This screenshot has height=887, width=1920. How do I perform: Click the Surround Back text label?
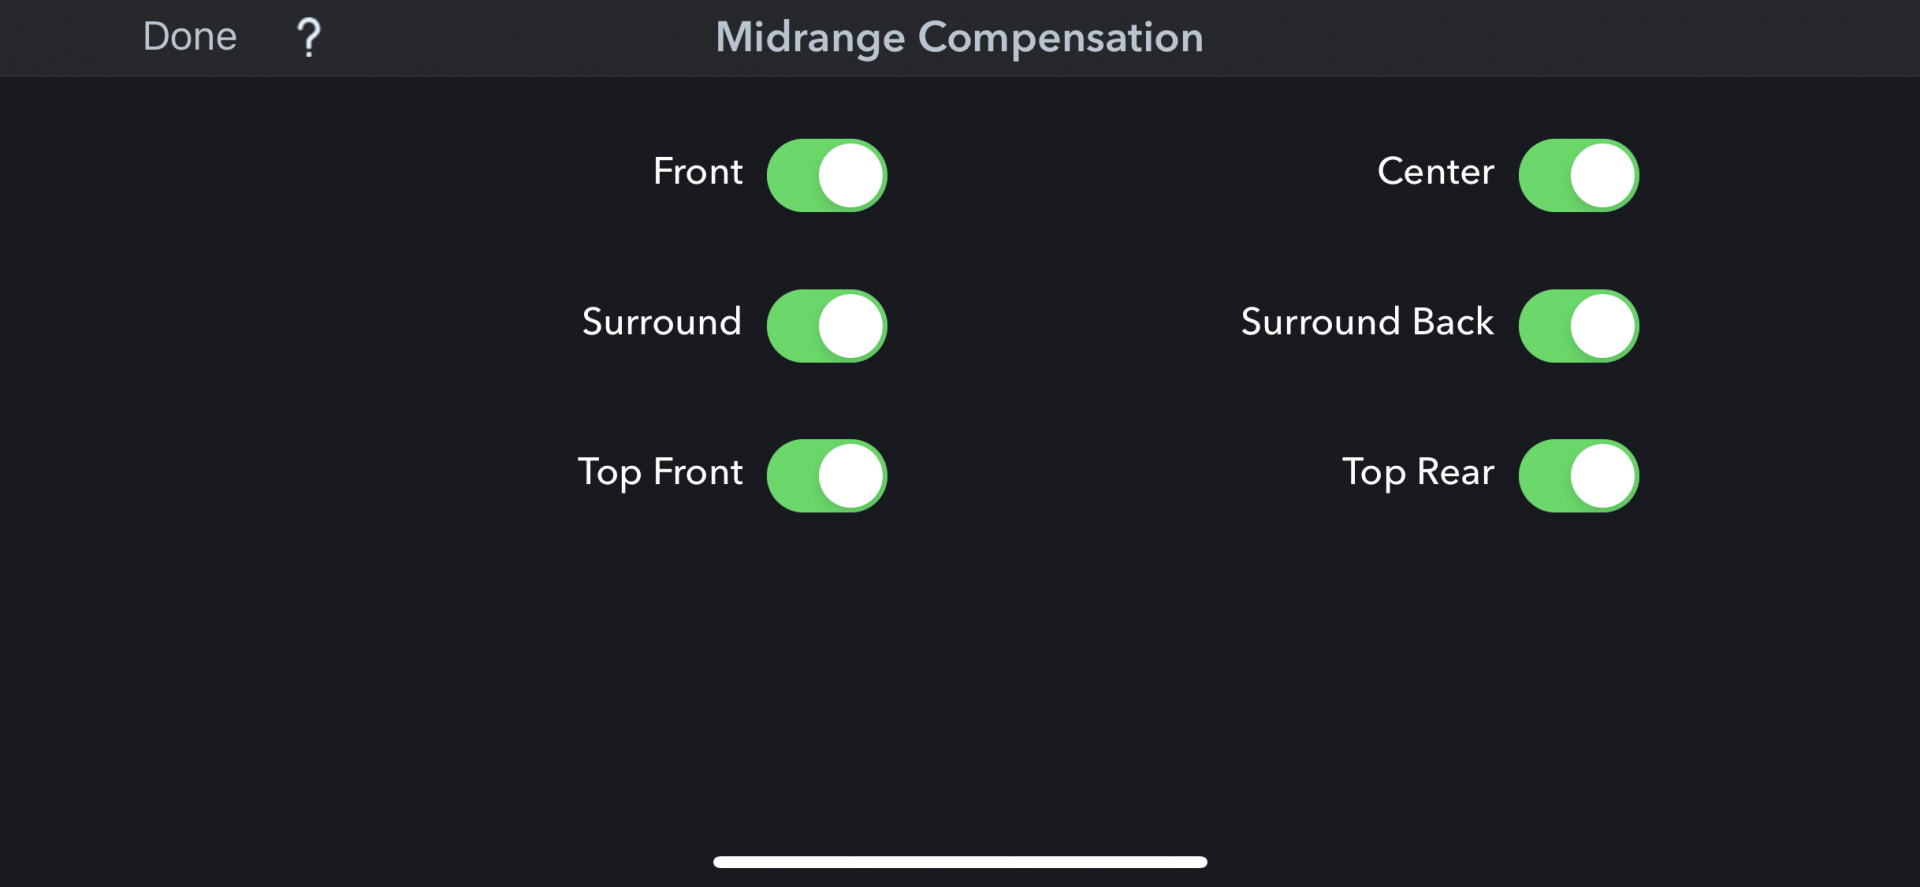point(1367,322)
